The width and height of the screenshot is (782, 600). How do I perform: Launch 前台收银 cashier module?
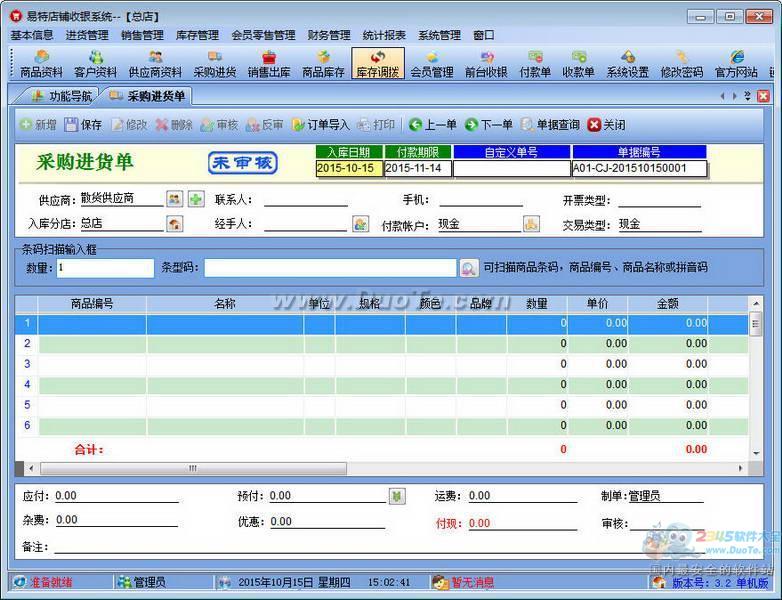486,64
